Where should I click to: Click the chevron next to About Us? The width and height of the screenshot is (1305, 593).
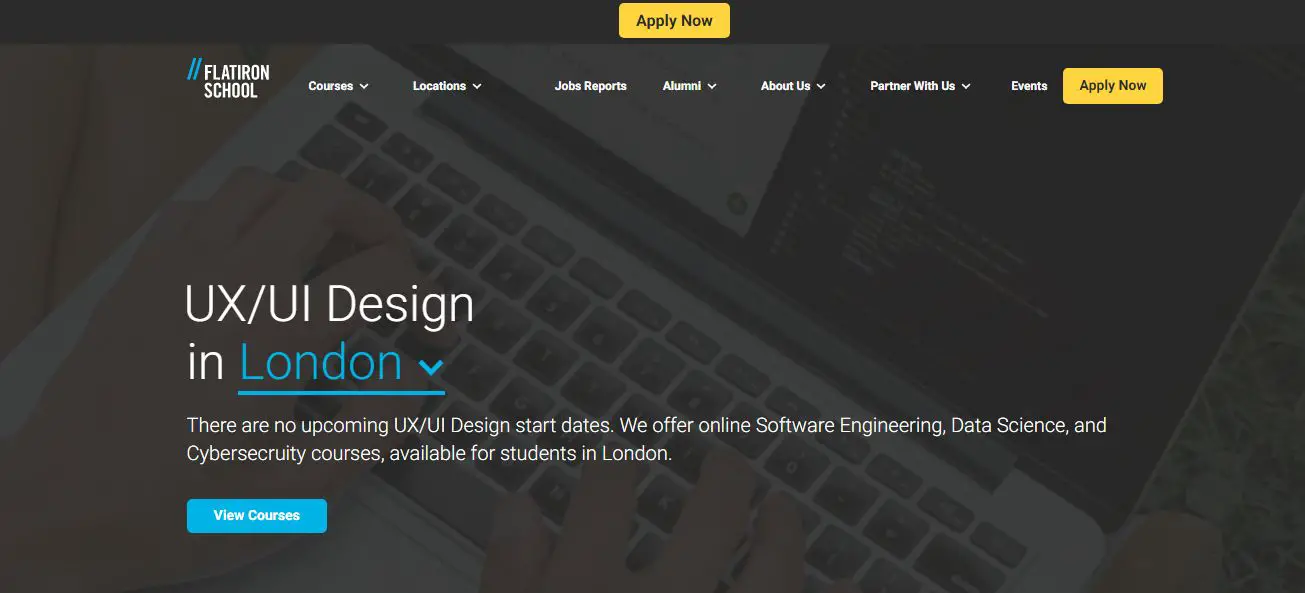coord(821,86)
